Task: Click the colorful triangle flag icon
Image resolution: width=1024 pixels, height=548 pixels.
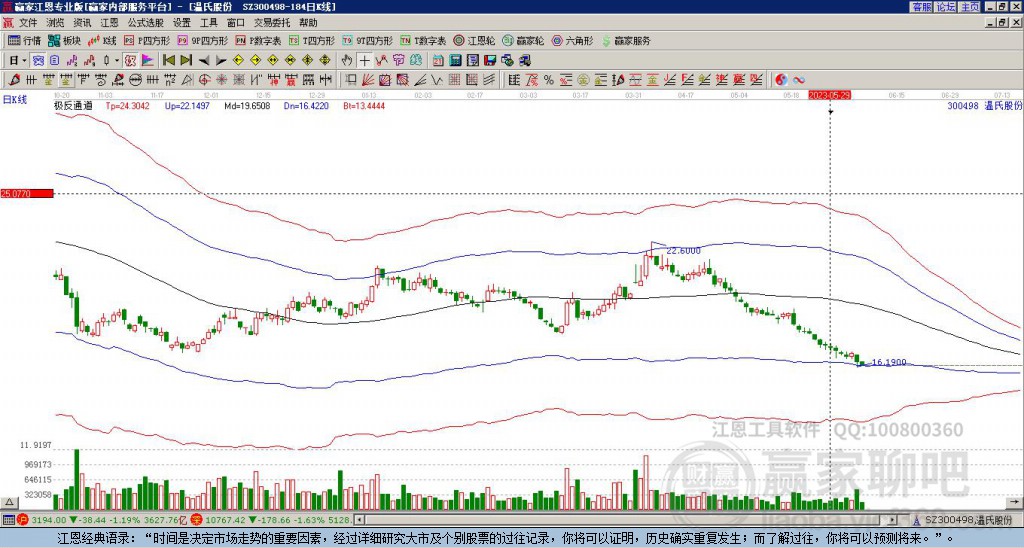Action: tap(148, 61)
